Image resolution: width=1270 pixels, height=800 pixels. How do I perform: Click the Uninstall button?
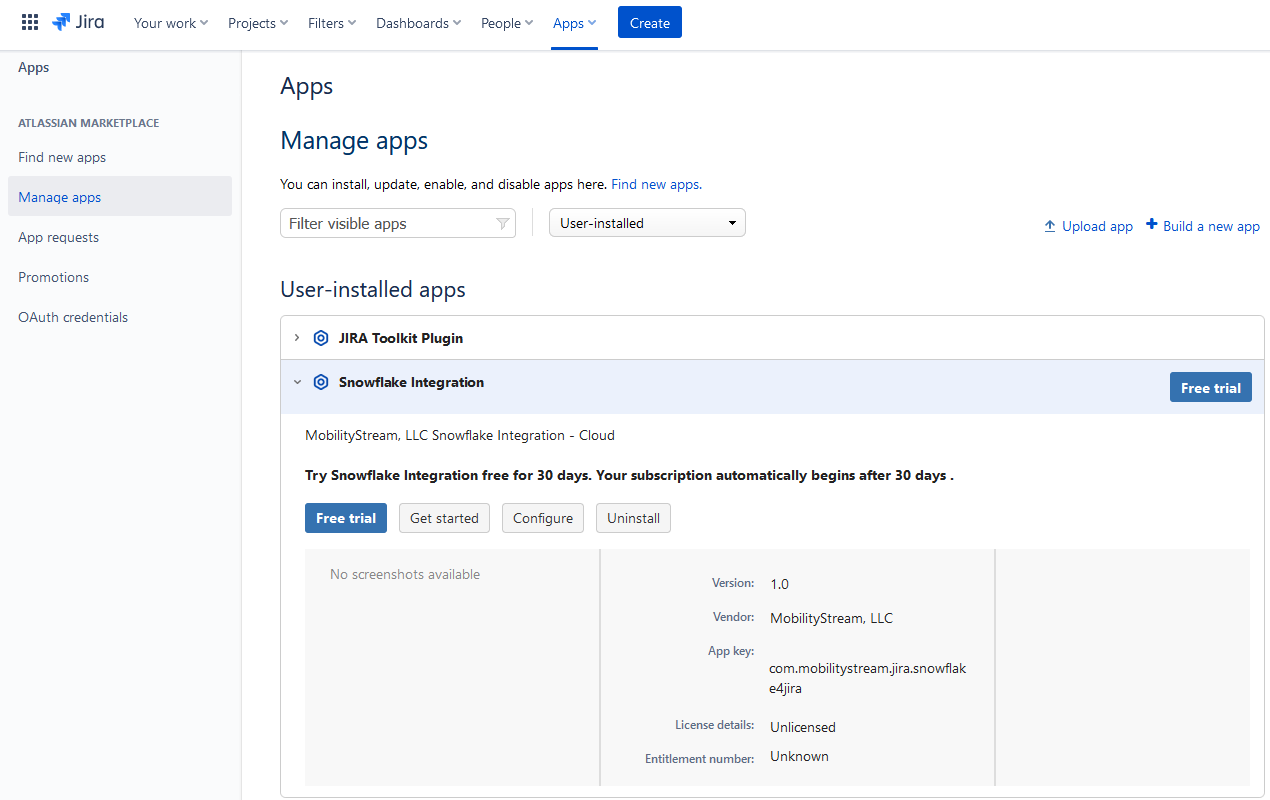pyautogui.click(x=633, y=518)
